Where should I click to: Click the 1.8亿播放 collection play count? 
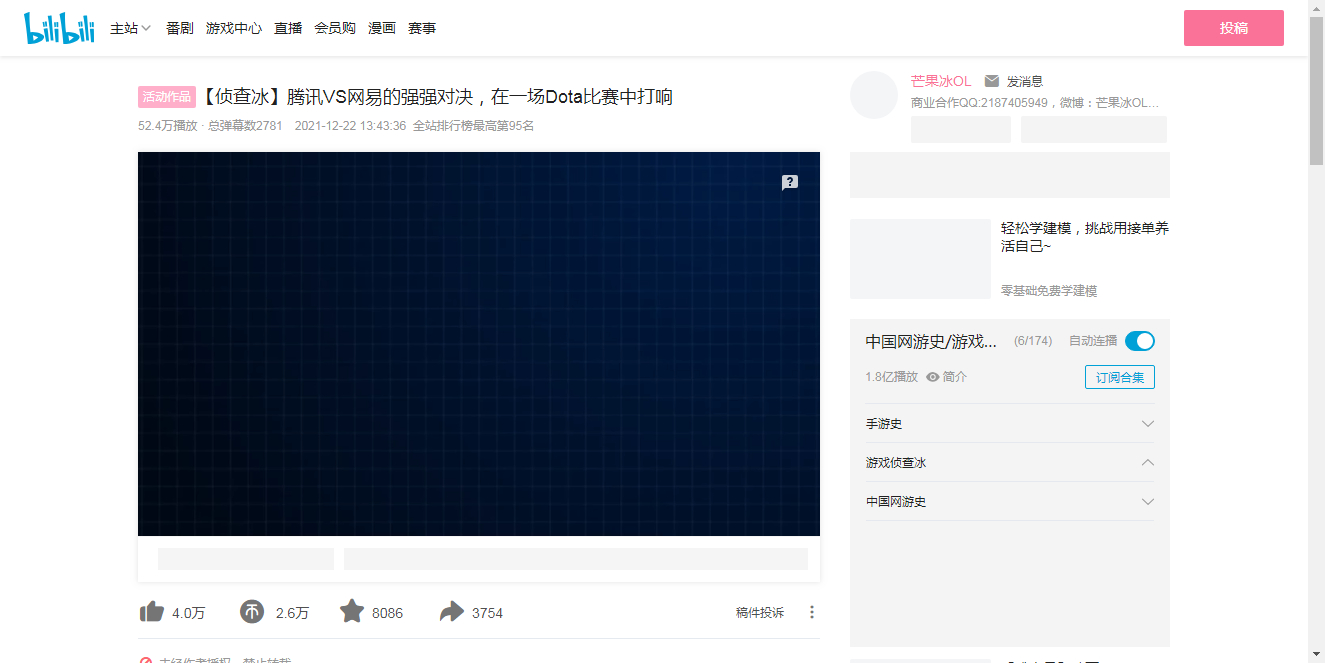pyautogui.click(x=892, y=377)
